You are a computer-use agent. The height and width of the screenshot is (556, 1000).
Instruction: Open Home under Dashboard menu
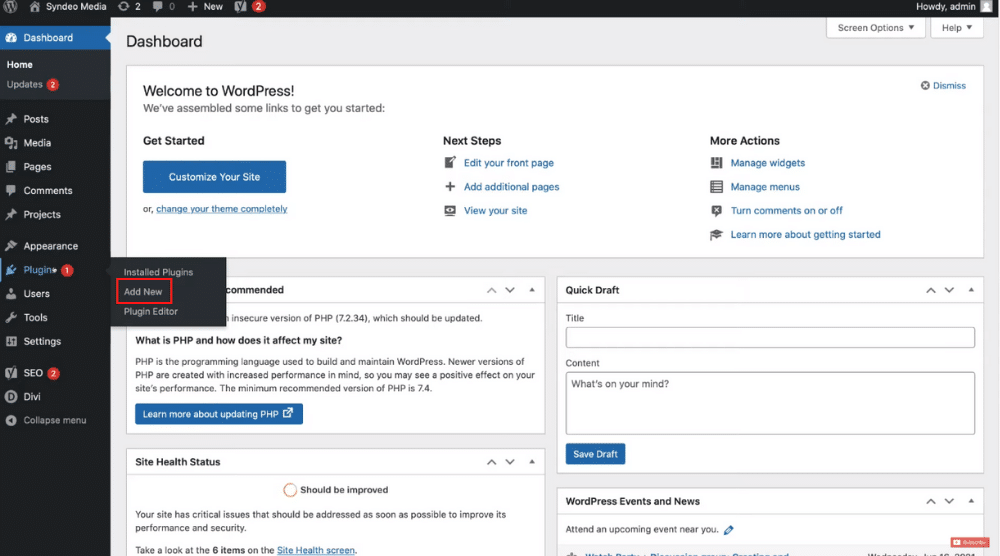pyautogui.click(x=20, y=64)
